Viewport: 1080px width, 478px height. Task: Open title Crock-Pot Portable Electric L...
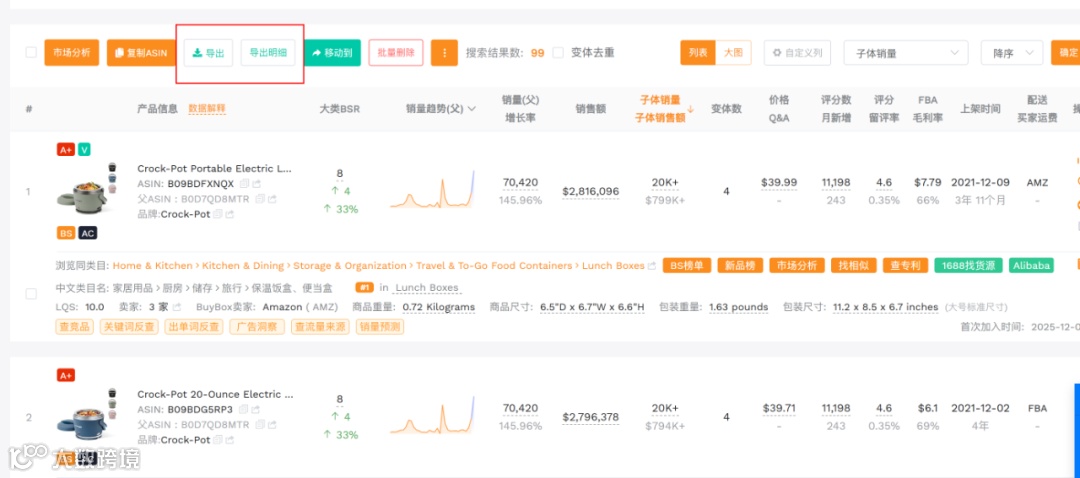point(215,168)
